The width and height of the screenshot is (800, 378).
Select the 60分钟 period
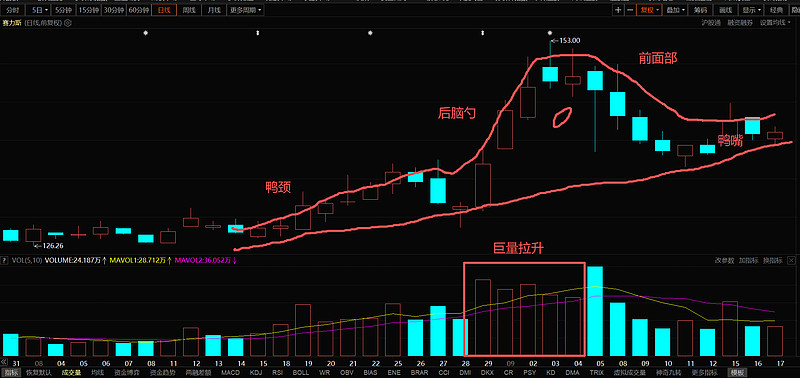(139, 10)
